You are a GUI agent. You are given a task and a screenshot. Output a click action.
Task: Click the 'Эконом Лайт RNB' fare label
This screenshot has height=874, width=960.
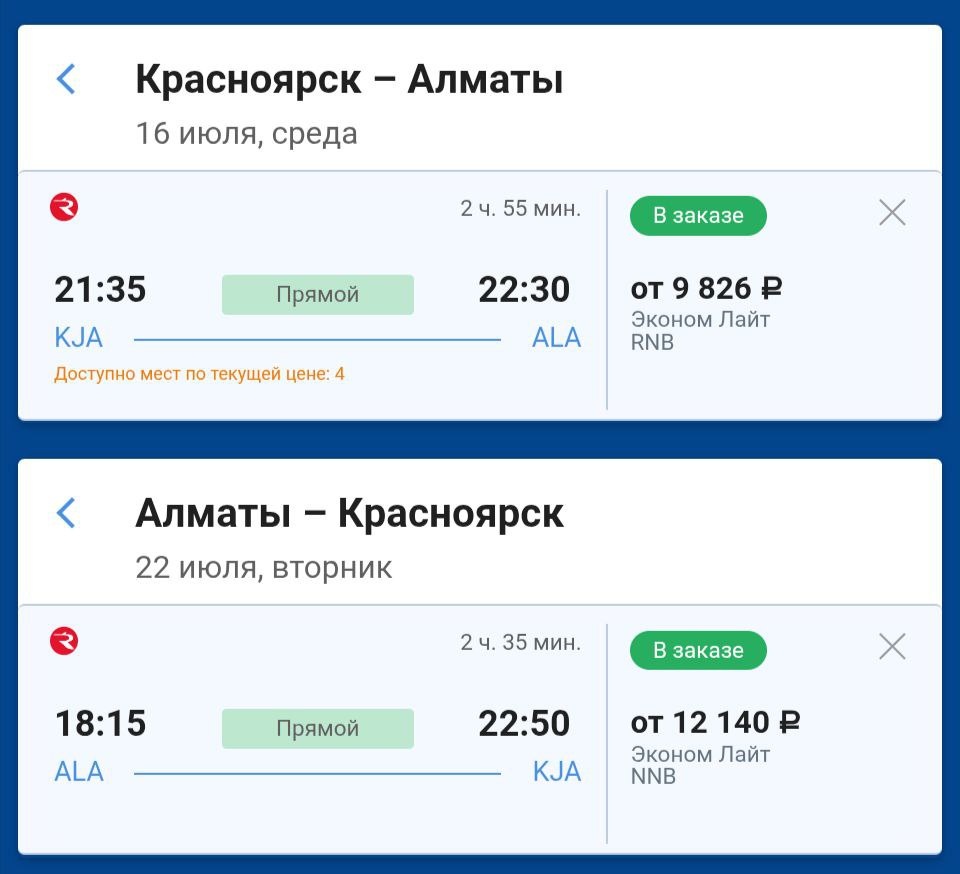(x=700, y=331)
